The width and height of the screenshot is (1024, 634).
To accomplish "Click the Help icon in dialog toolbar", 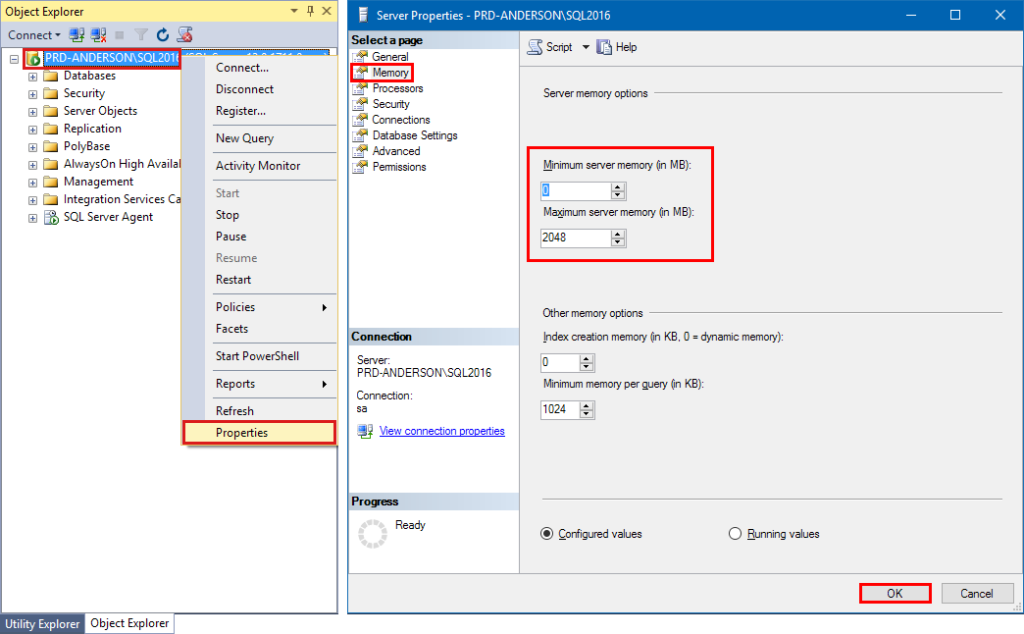I will (604, 47).
